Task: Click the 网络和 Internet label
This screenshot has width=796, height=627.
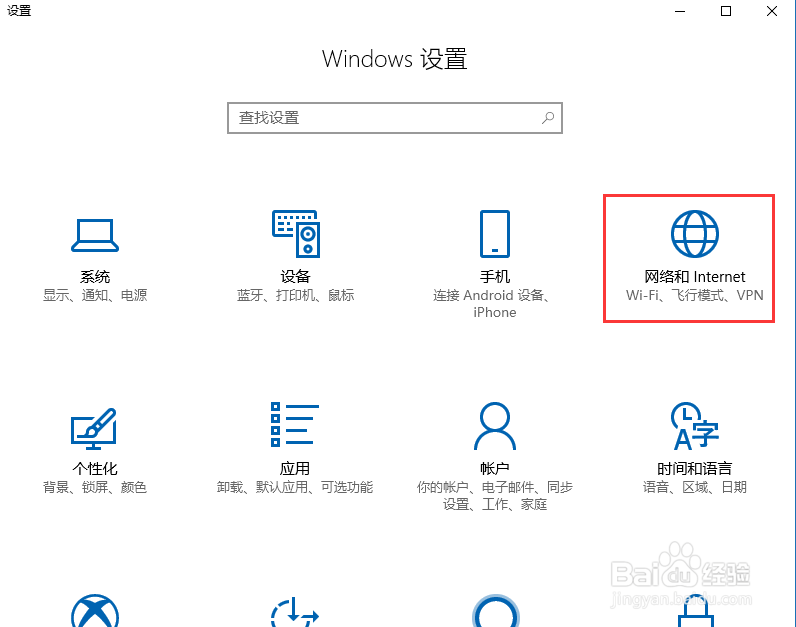Action: tap(694, 277)
